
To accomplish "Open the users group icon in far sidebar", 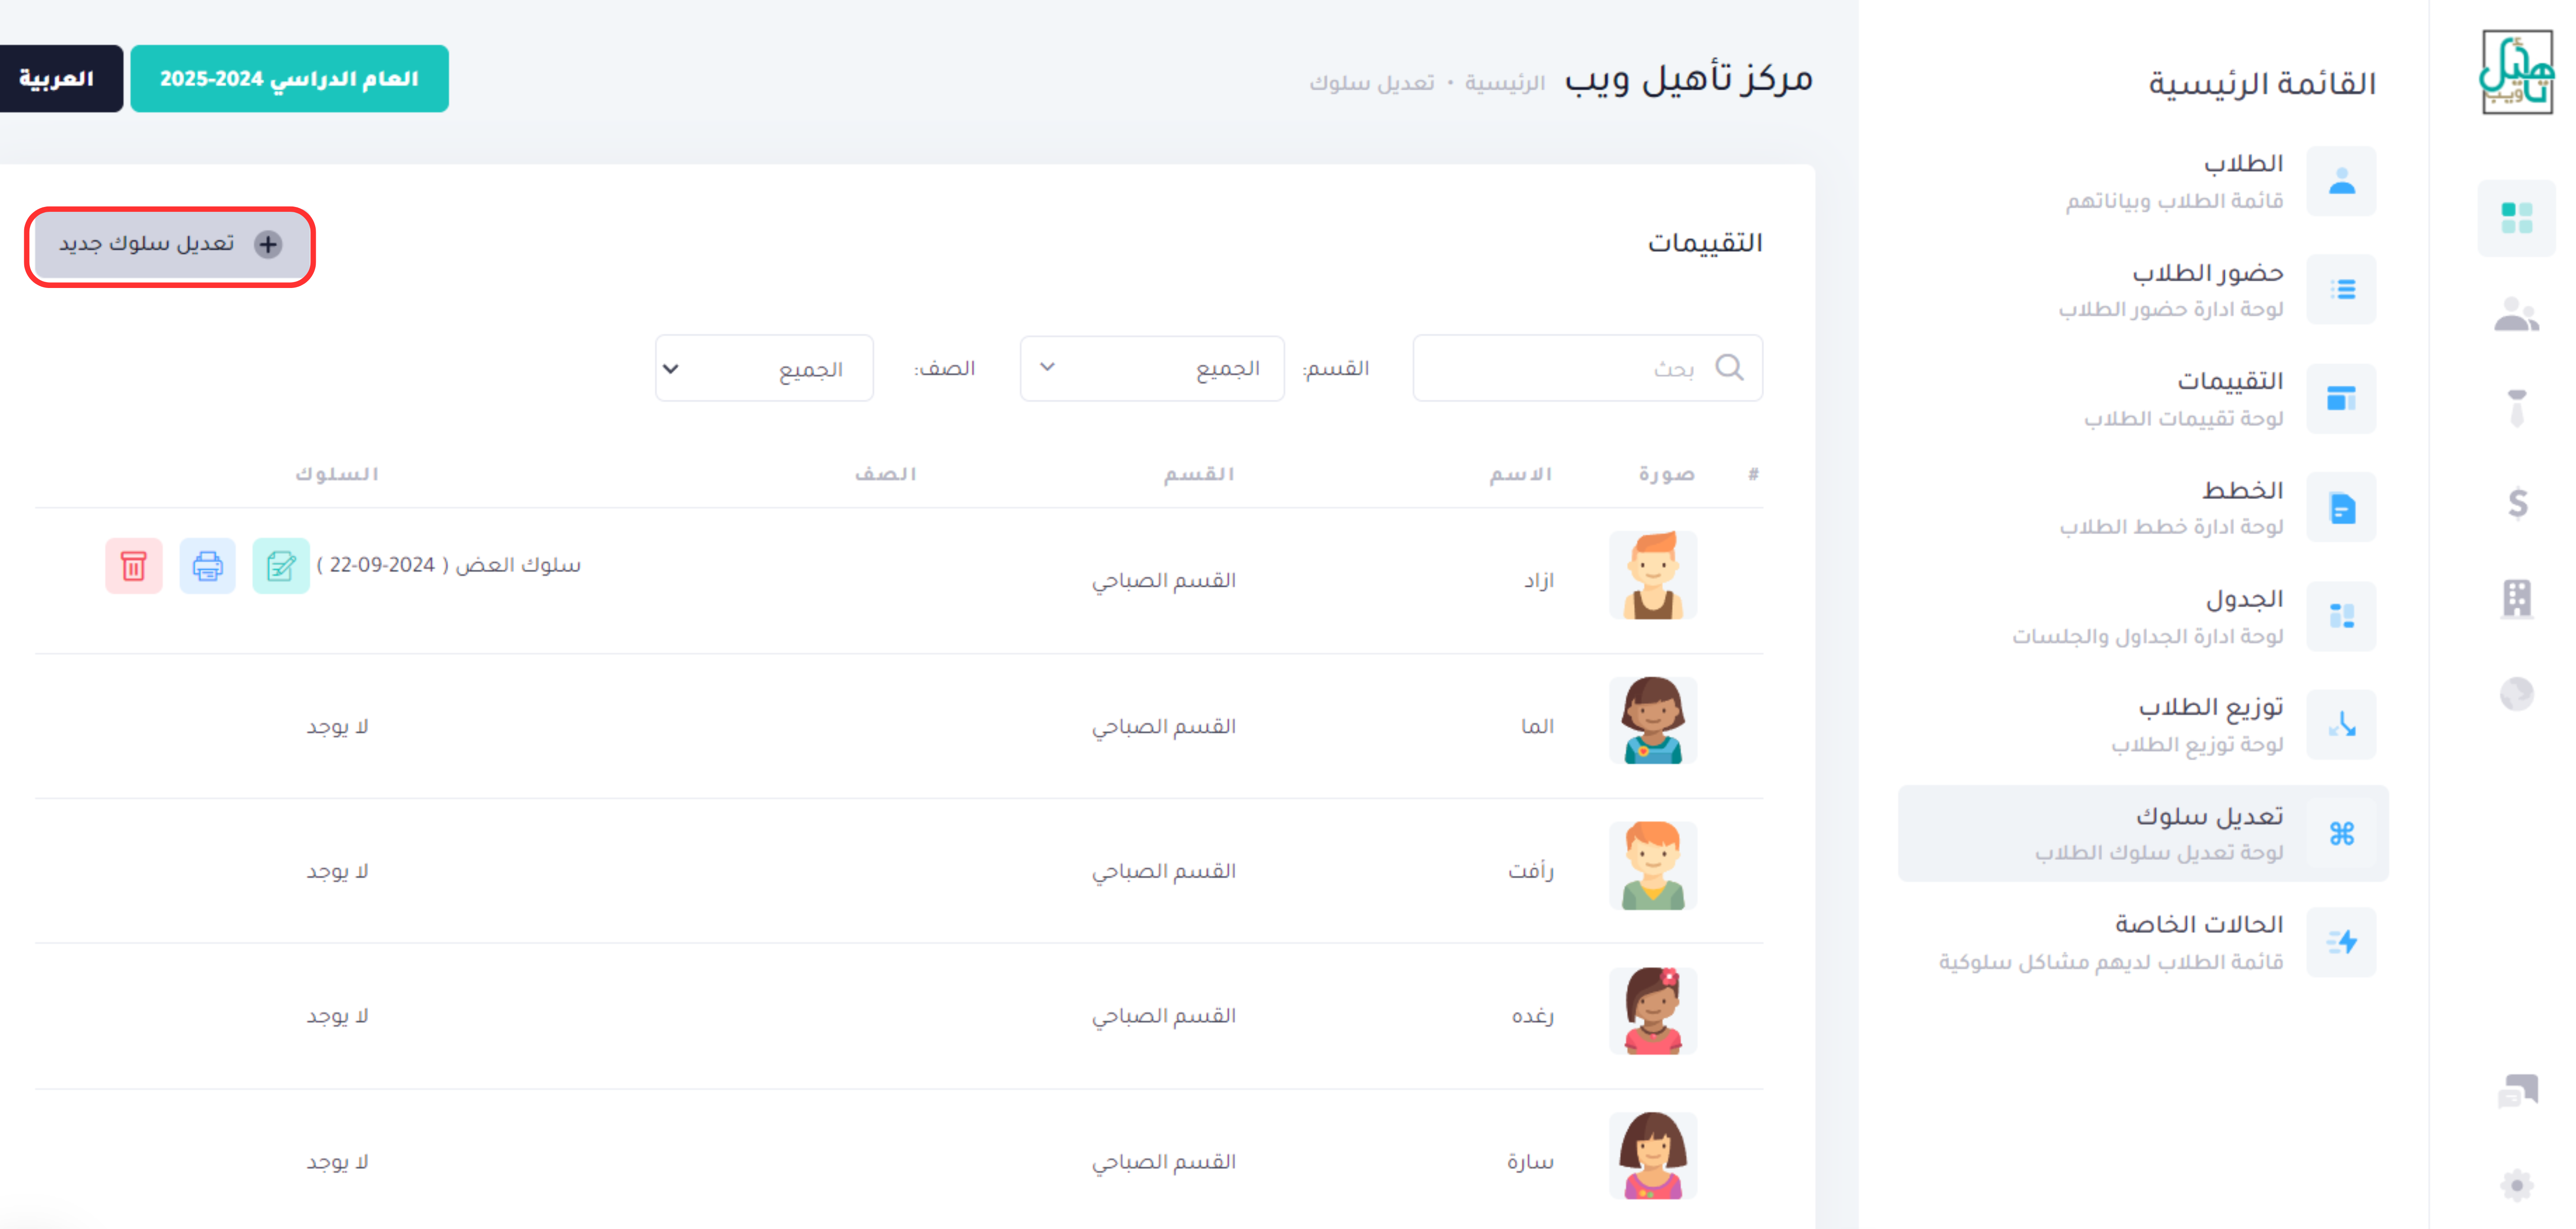I will point(2516,315).
